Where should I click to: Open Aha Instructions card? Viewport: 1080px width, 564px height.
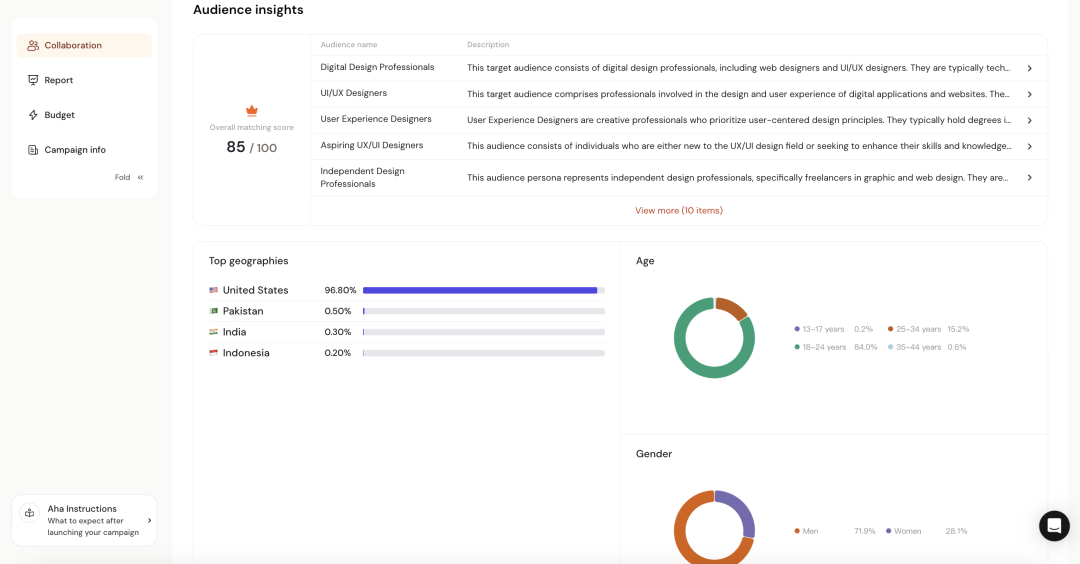tap(84, 520)
